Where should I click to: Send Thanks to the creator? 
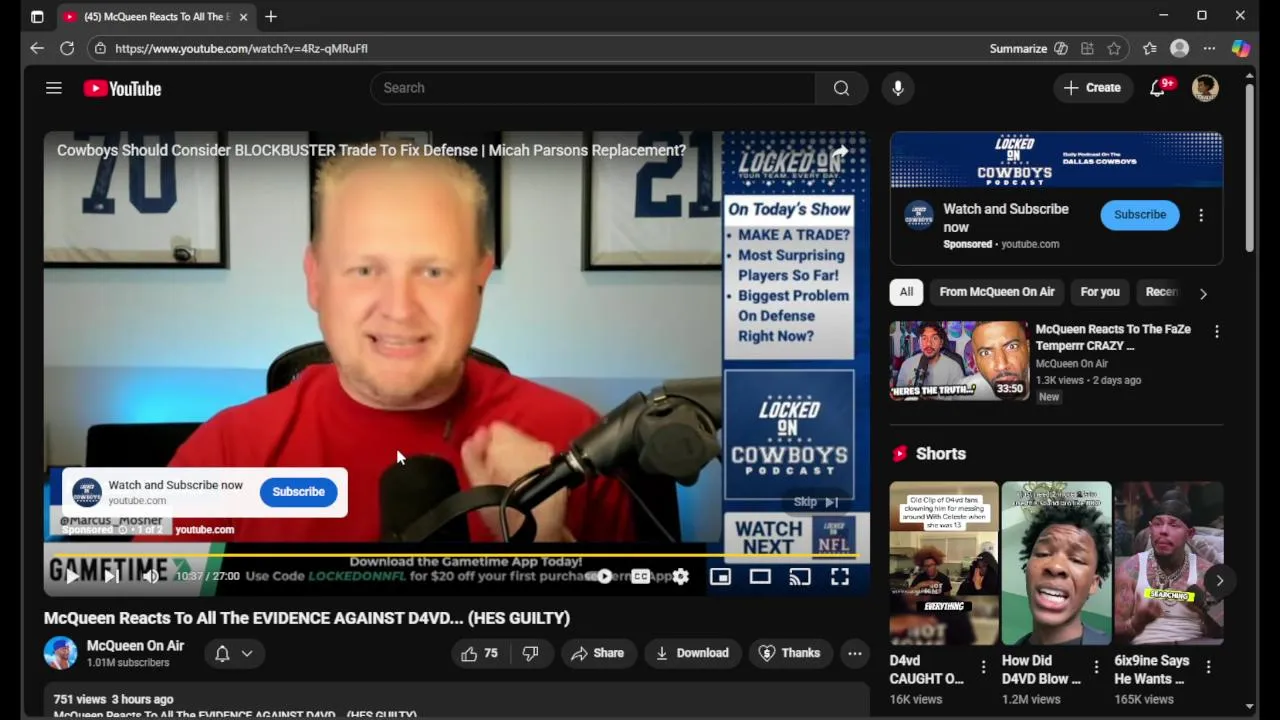(x=790, y=653)
